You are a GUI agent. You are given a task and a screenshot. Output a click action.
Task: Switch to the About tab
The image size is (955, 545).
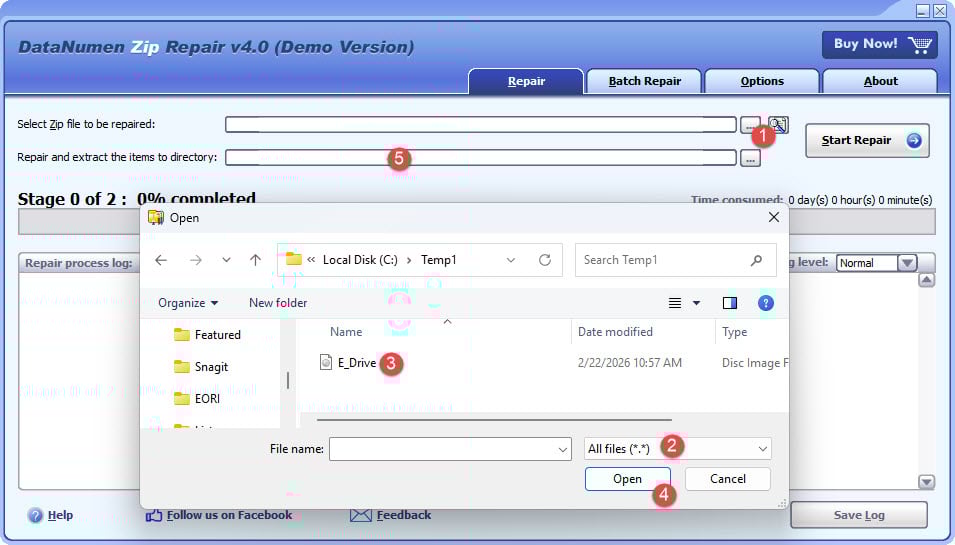(880, 82)
